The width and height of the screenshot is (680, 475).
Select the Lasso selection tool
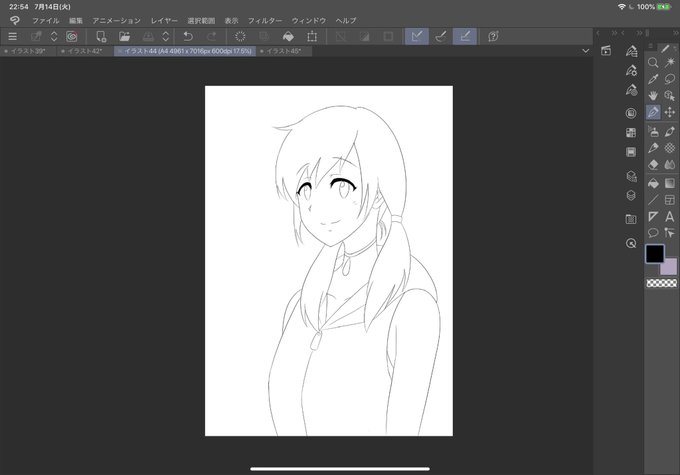(x=670, y=79)
